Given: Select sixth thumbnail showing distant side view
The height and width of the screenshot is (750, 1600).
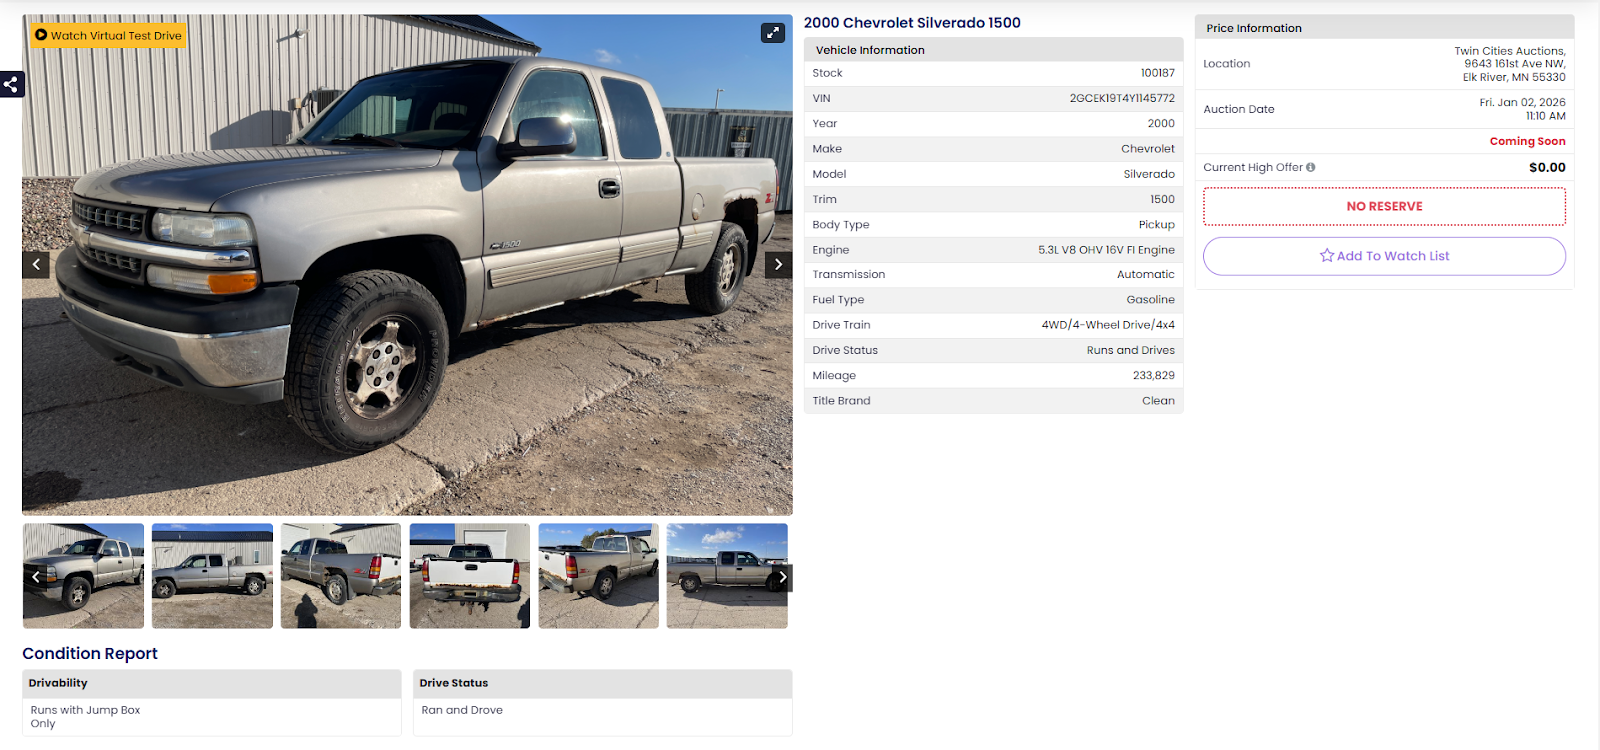Looking at the screenshot, I should tap(727, 576).
